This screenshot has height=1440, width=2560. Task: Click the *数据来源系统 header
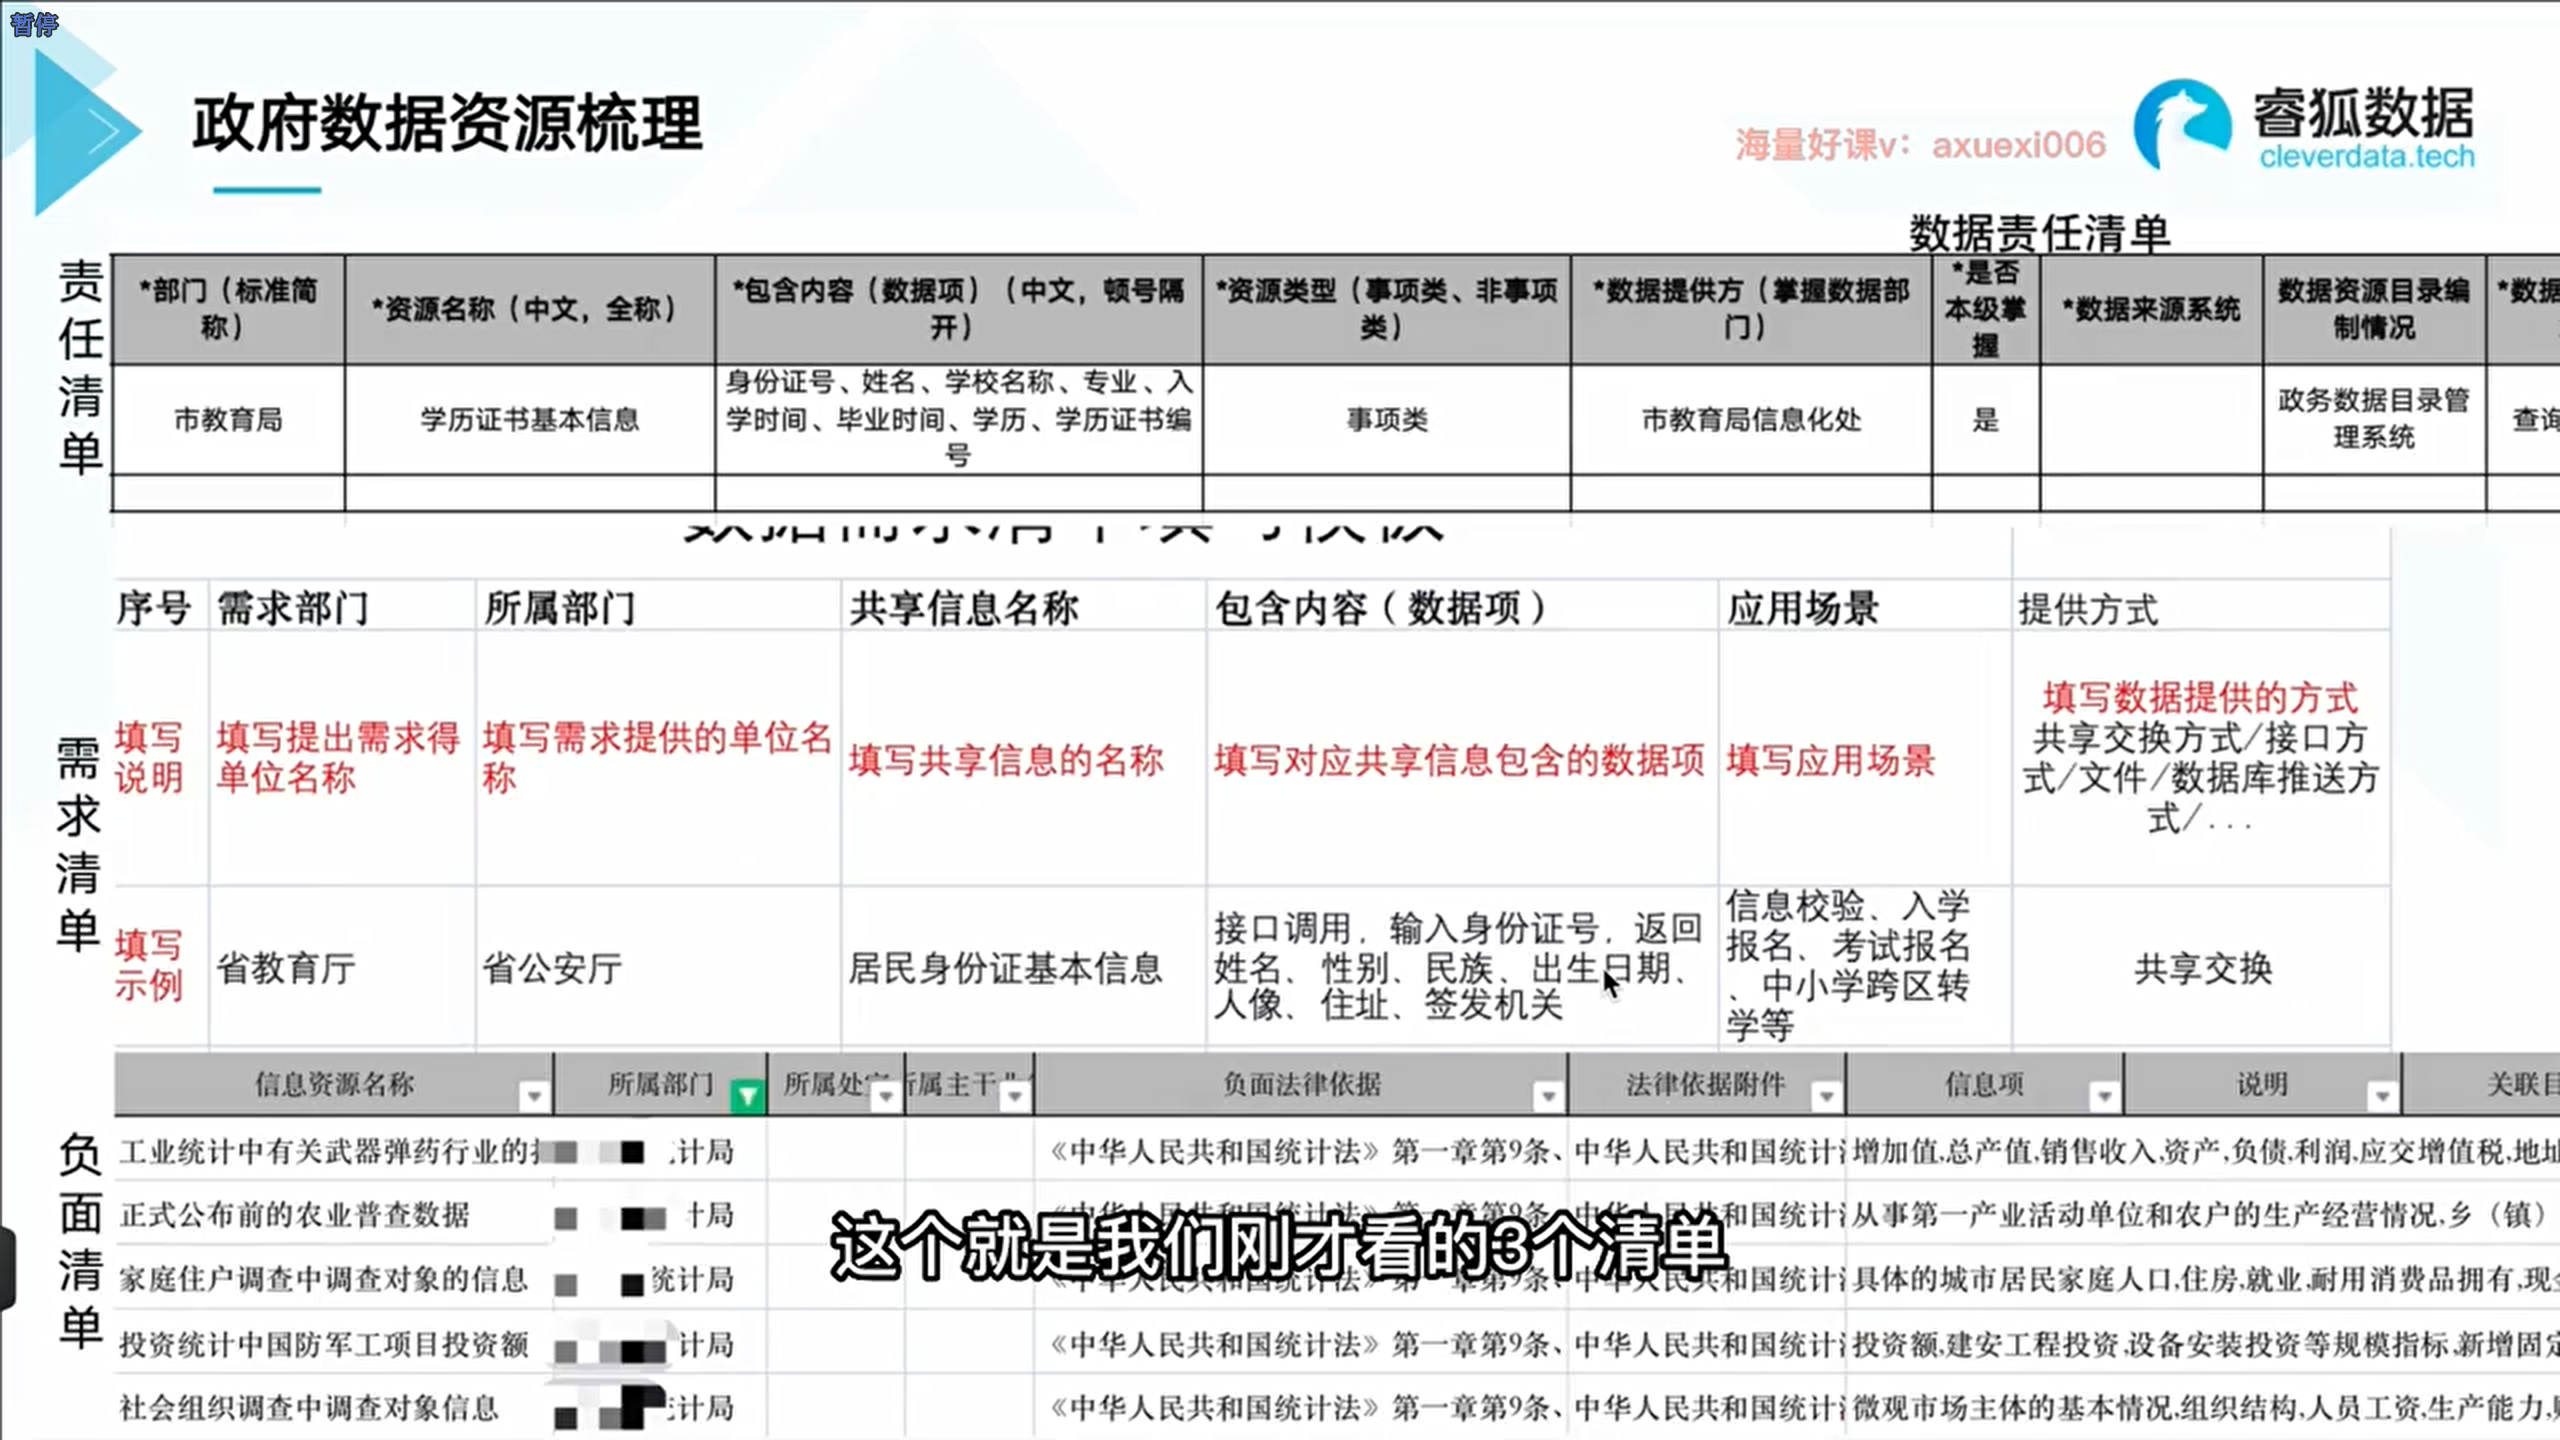click(x=2151, y=309)
